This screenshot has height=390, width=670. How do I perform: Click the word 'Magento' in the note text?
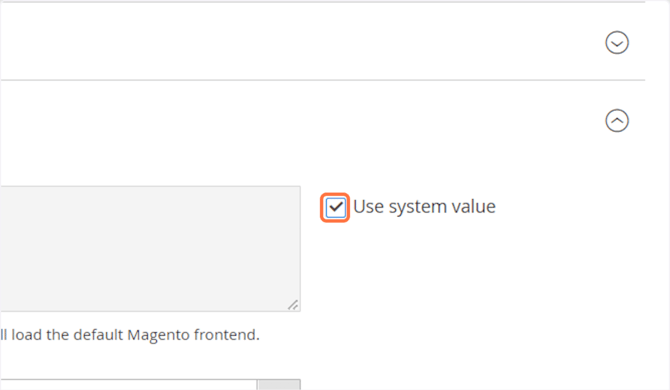[159, 335]
